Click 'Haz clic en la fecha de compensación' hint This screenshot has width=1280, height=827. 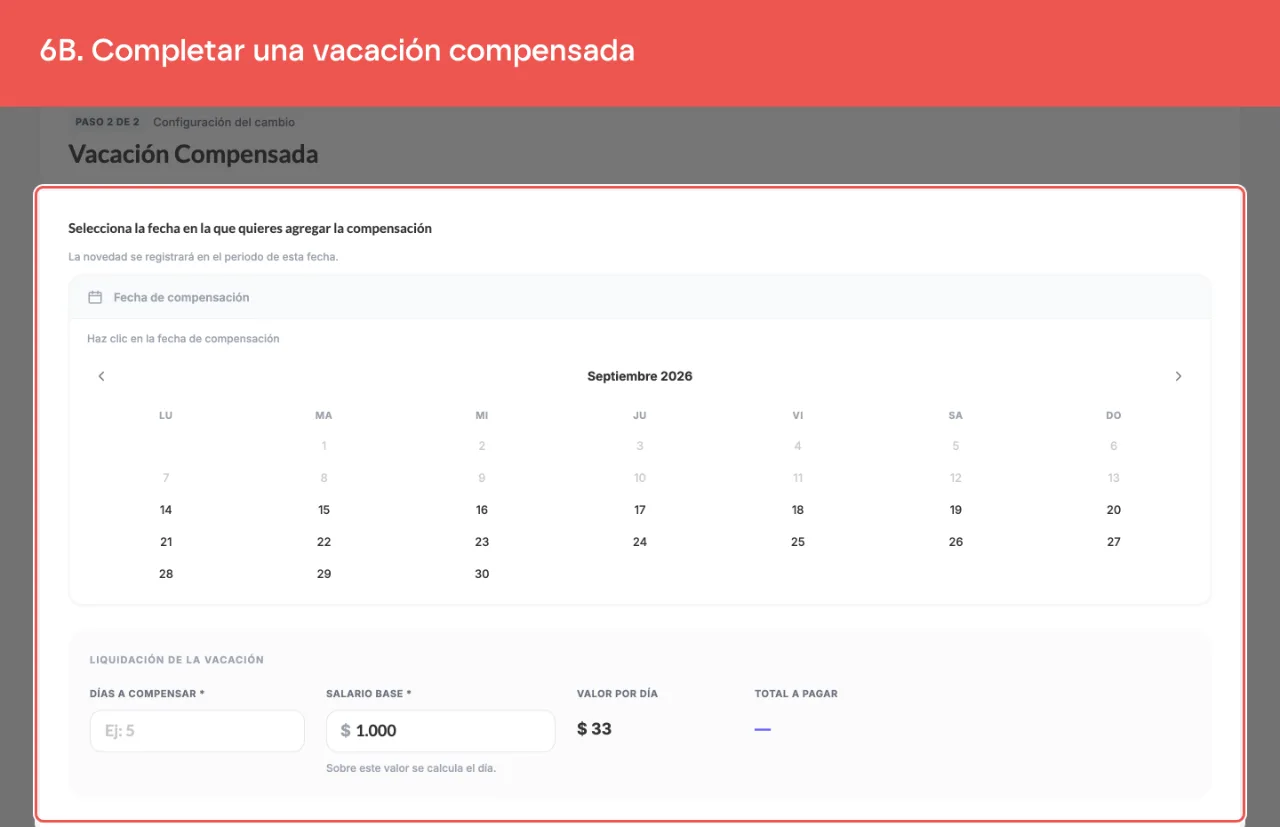point(183,339)
